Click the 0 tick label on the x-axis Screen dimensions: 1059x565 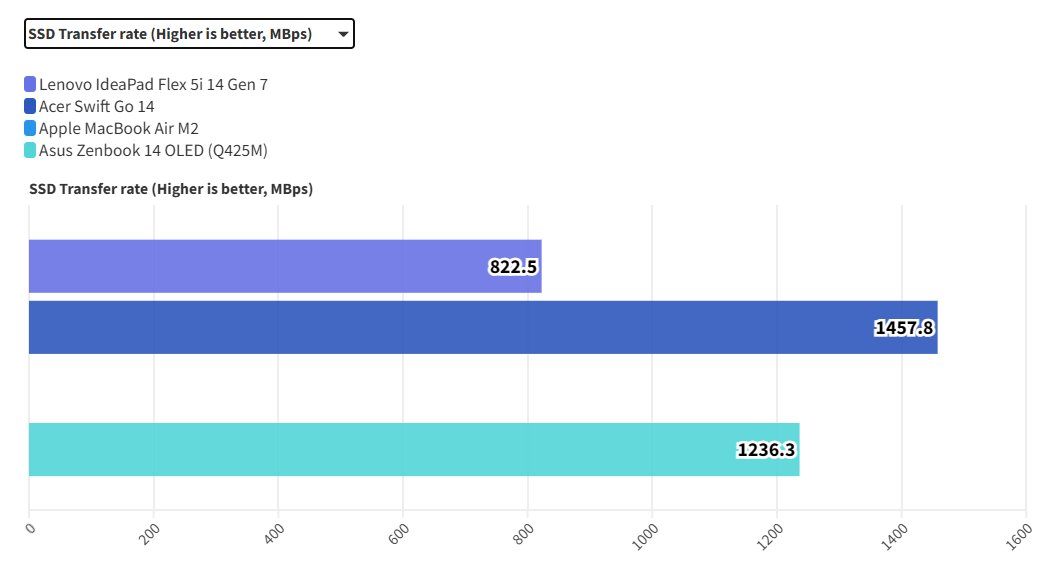coord(30,527)
